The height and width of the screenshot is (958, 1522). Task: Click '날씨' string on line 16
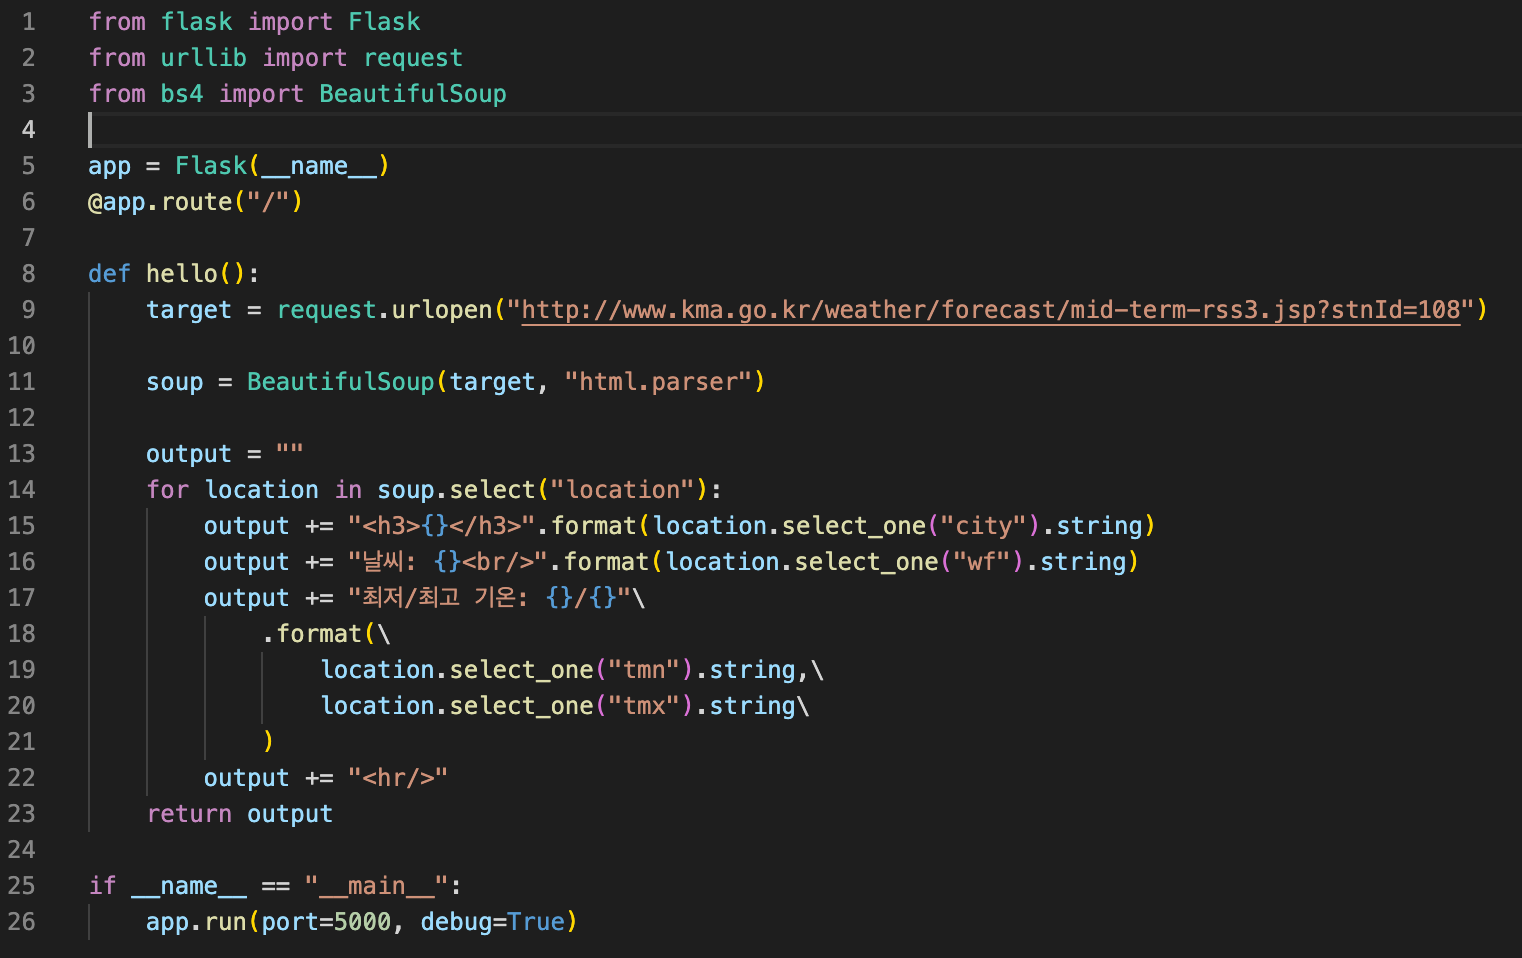click(382, 562)
